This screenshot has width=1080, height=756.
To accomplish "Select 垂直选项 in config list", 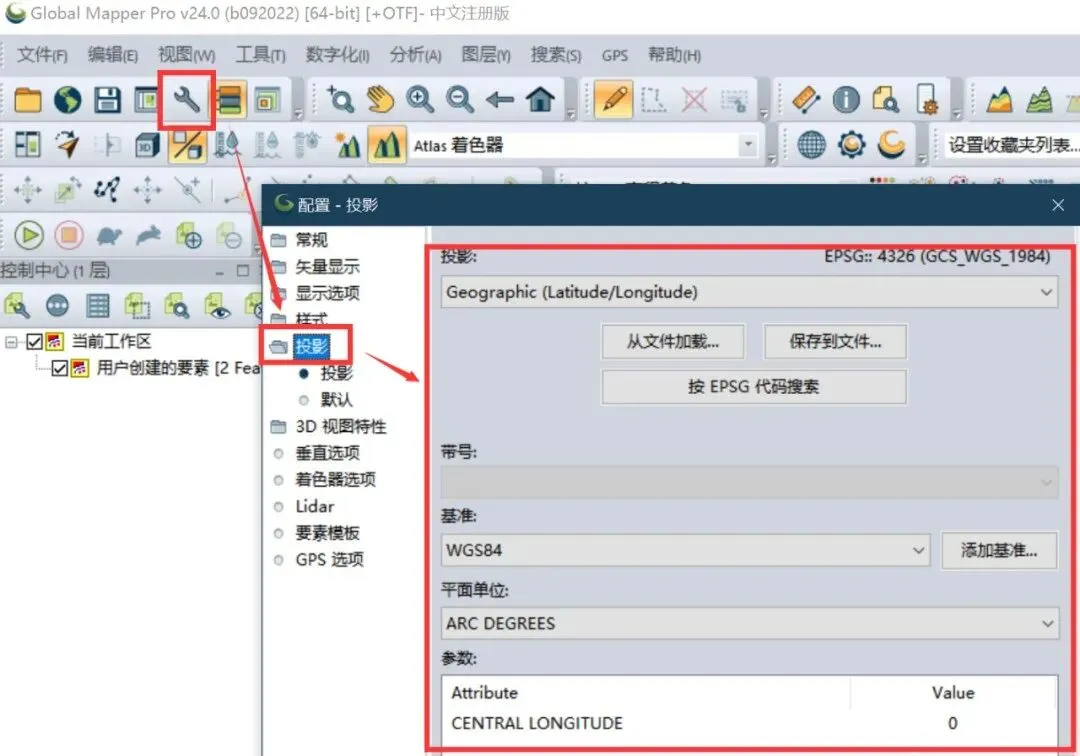I will [327, 453].
